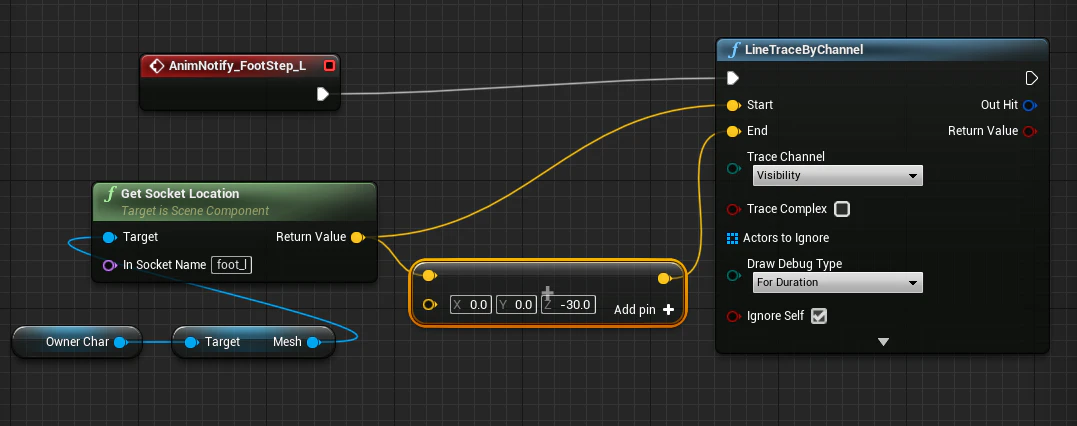Click the Y value field of the vector
Screen dimensions: 1077x426
coord(516,304)
